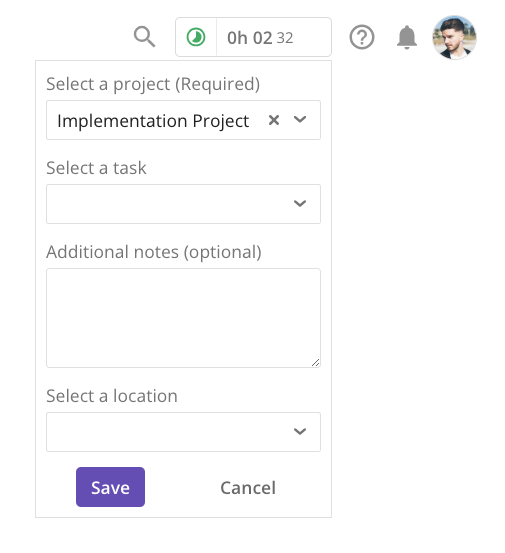Expand the project dropdown chevron
Viewport: 505px width, 553px height.
tap(300, 120)
